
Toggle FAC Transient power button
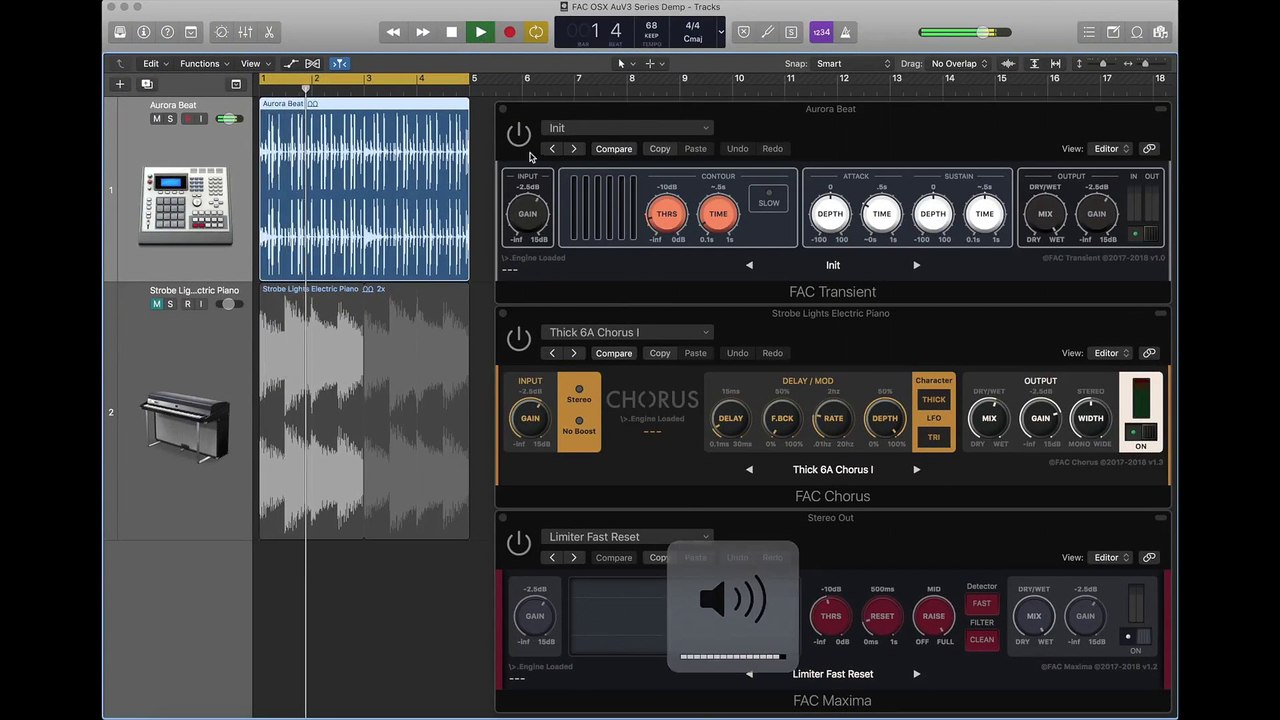tap(518, 134)
